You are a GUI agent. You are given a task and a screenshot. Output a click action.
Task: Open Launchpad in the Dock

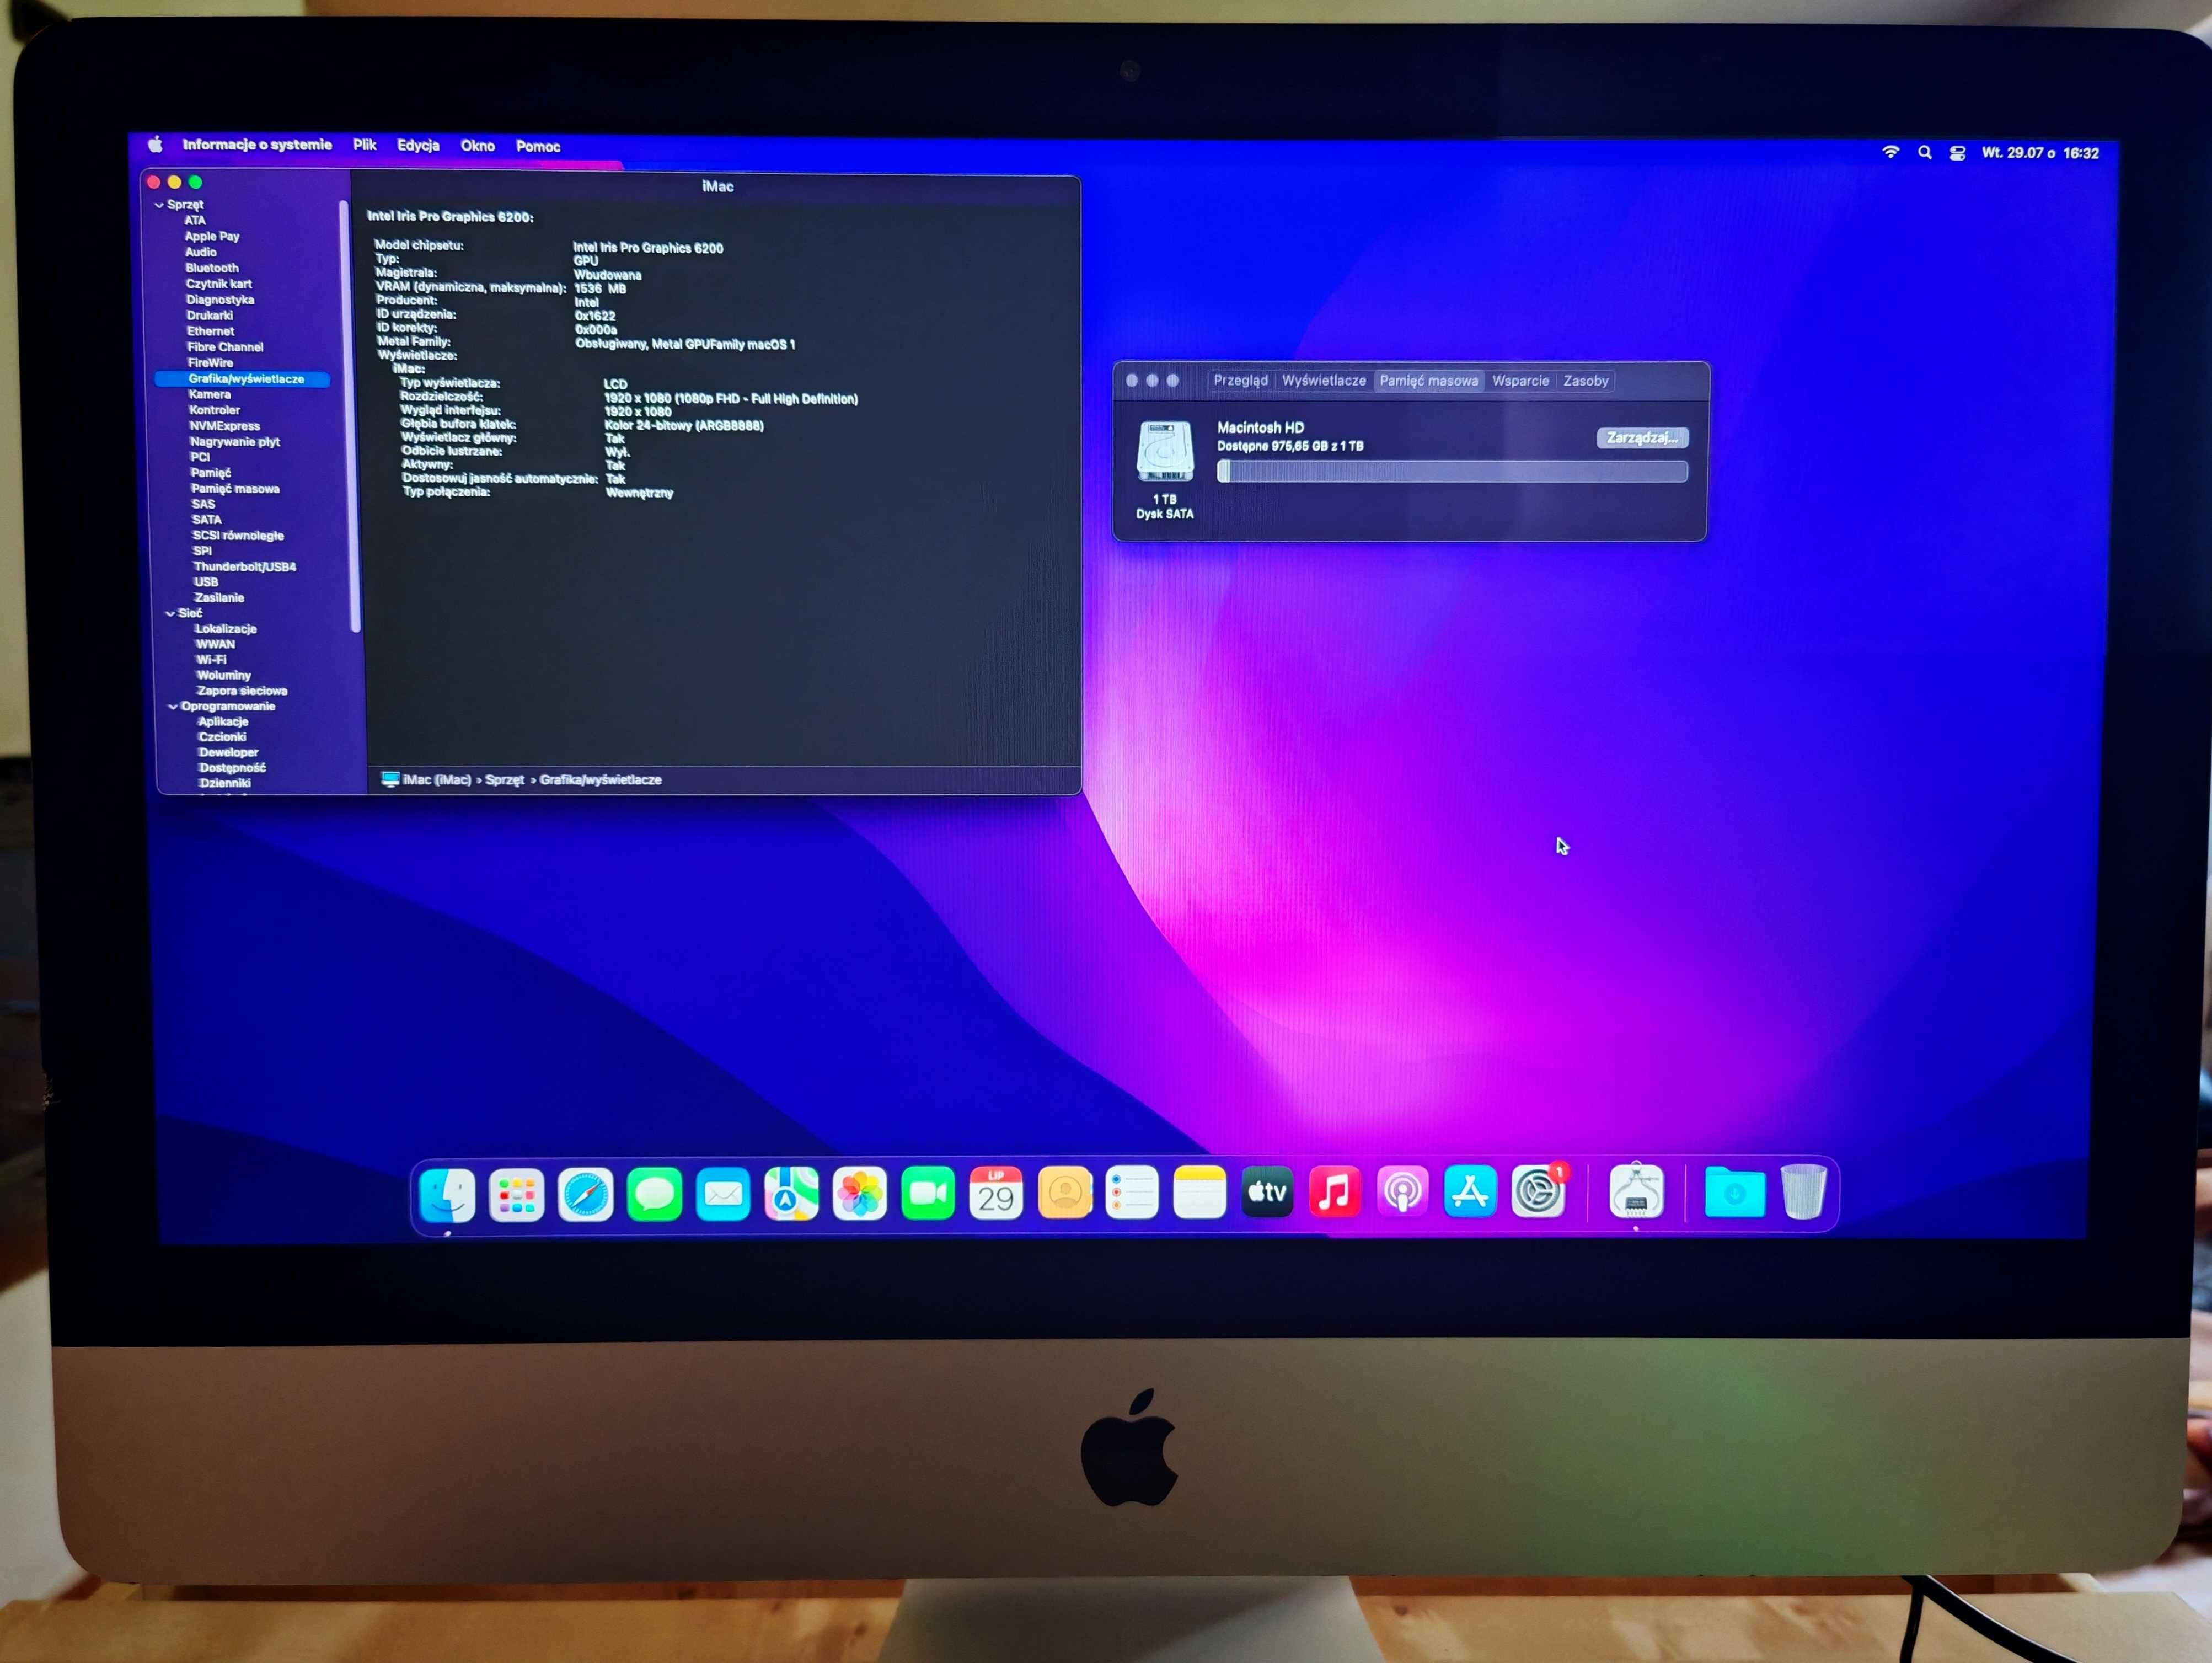tap(516, 1195)
